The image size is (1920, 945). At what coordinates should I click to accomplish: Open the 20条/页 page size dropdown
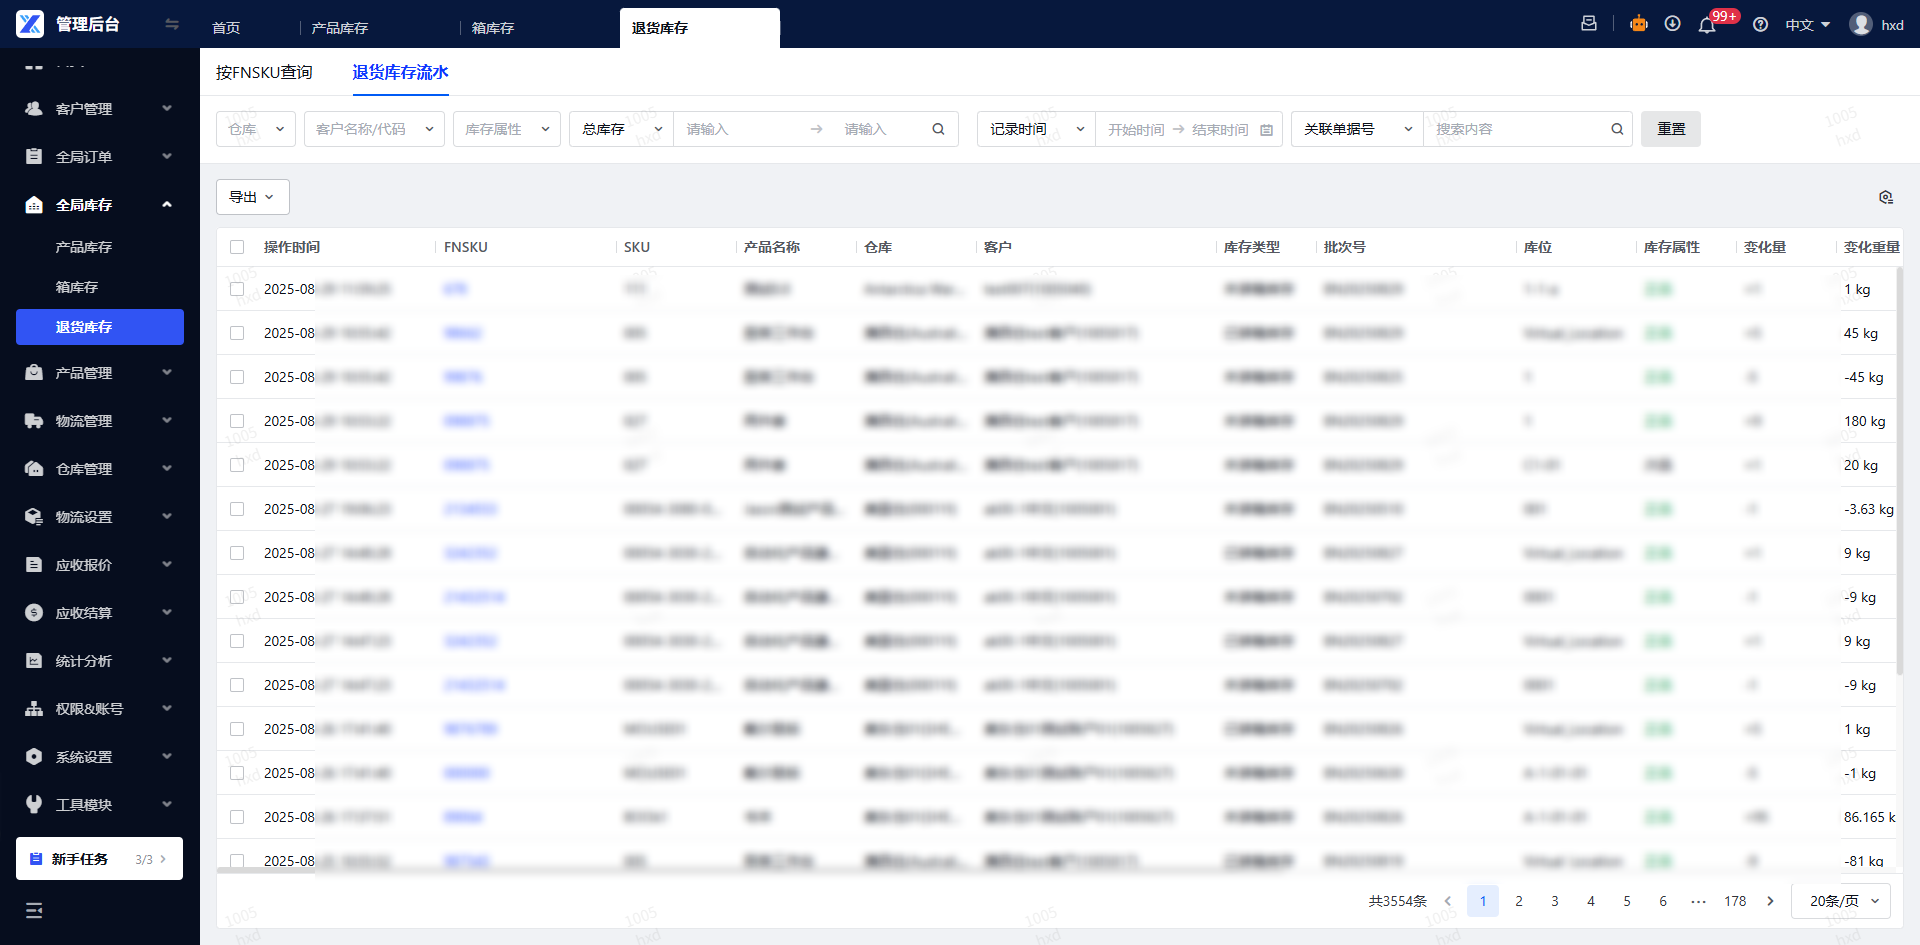(1841, 901)
